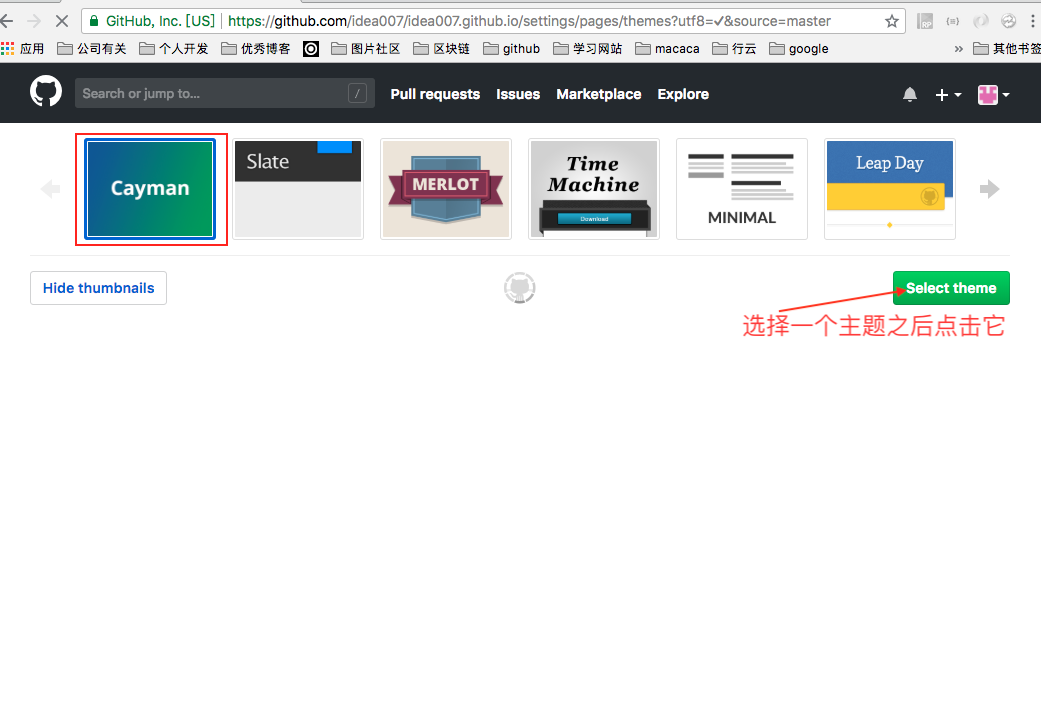Screen dimensions: 1041x703
Task: Open the browser three-dot menu
Action: click(x=1033, y=21)
